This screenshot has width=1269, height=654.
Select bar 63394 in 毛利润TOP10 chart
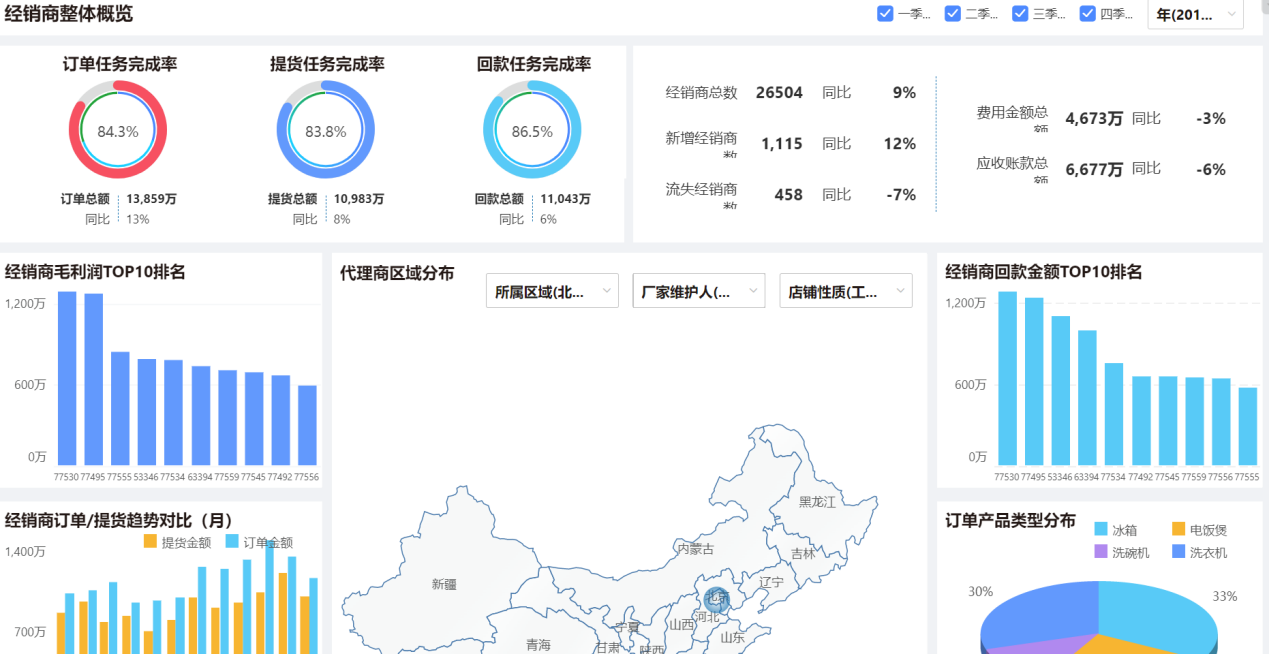[201, 415]
